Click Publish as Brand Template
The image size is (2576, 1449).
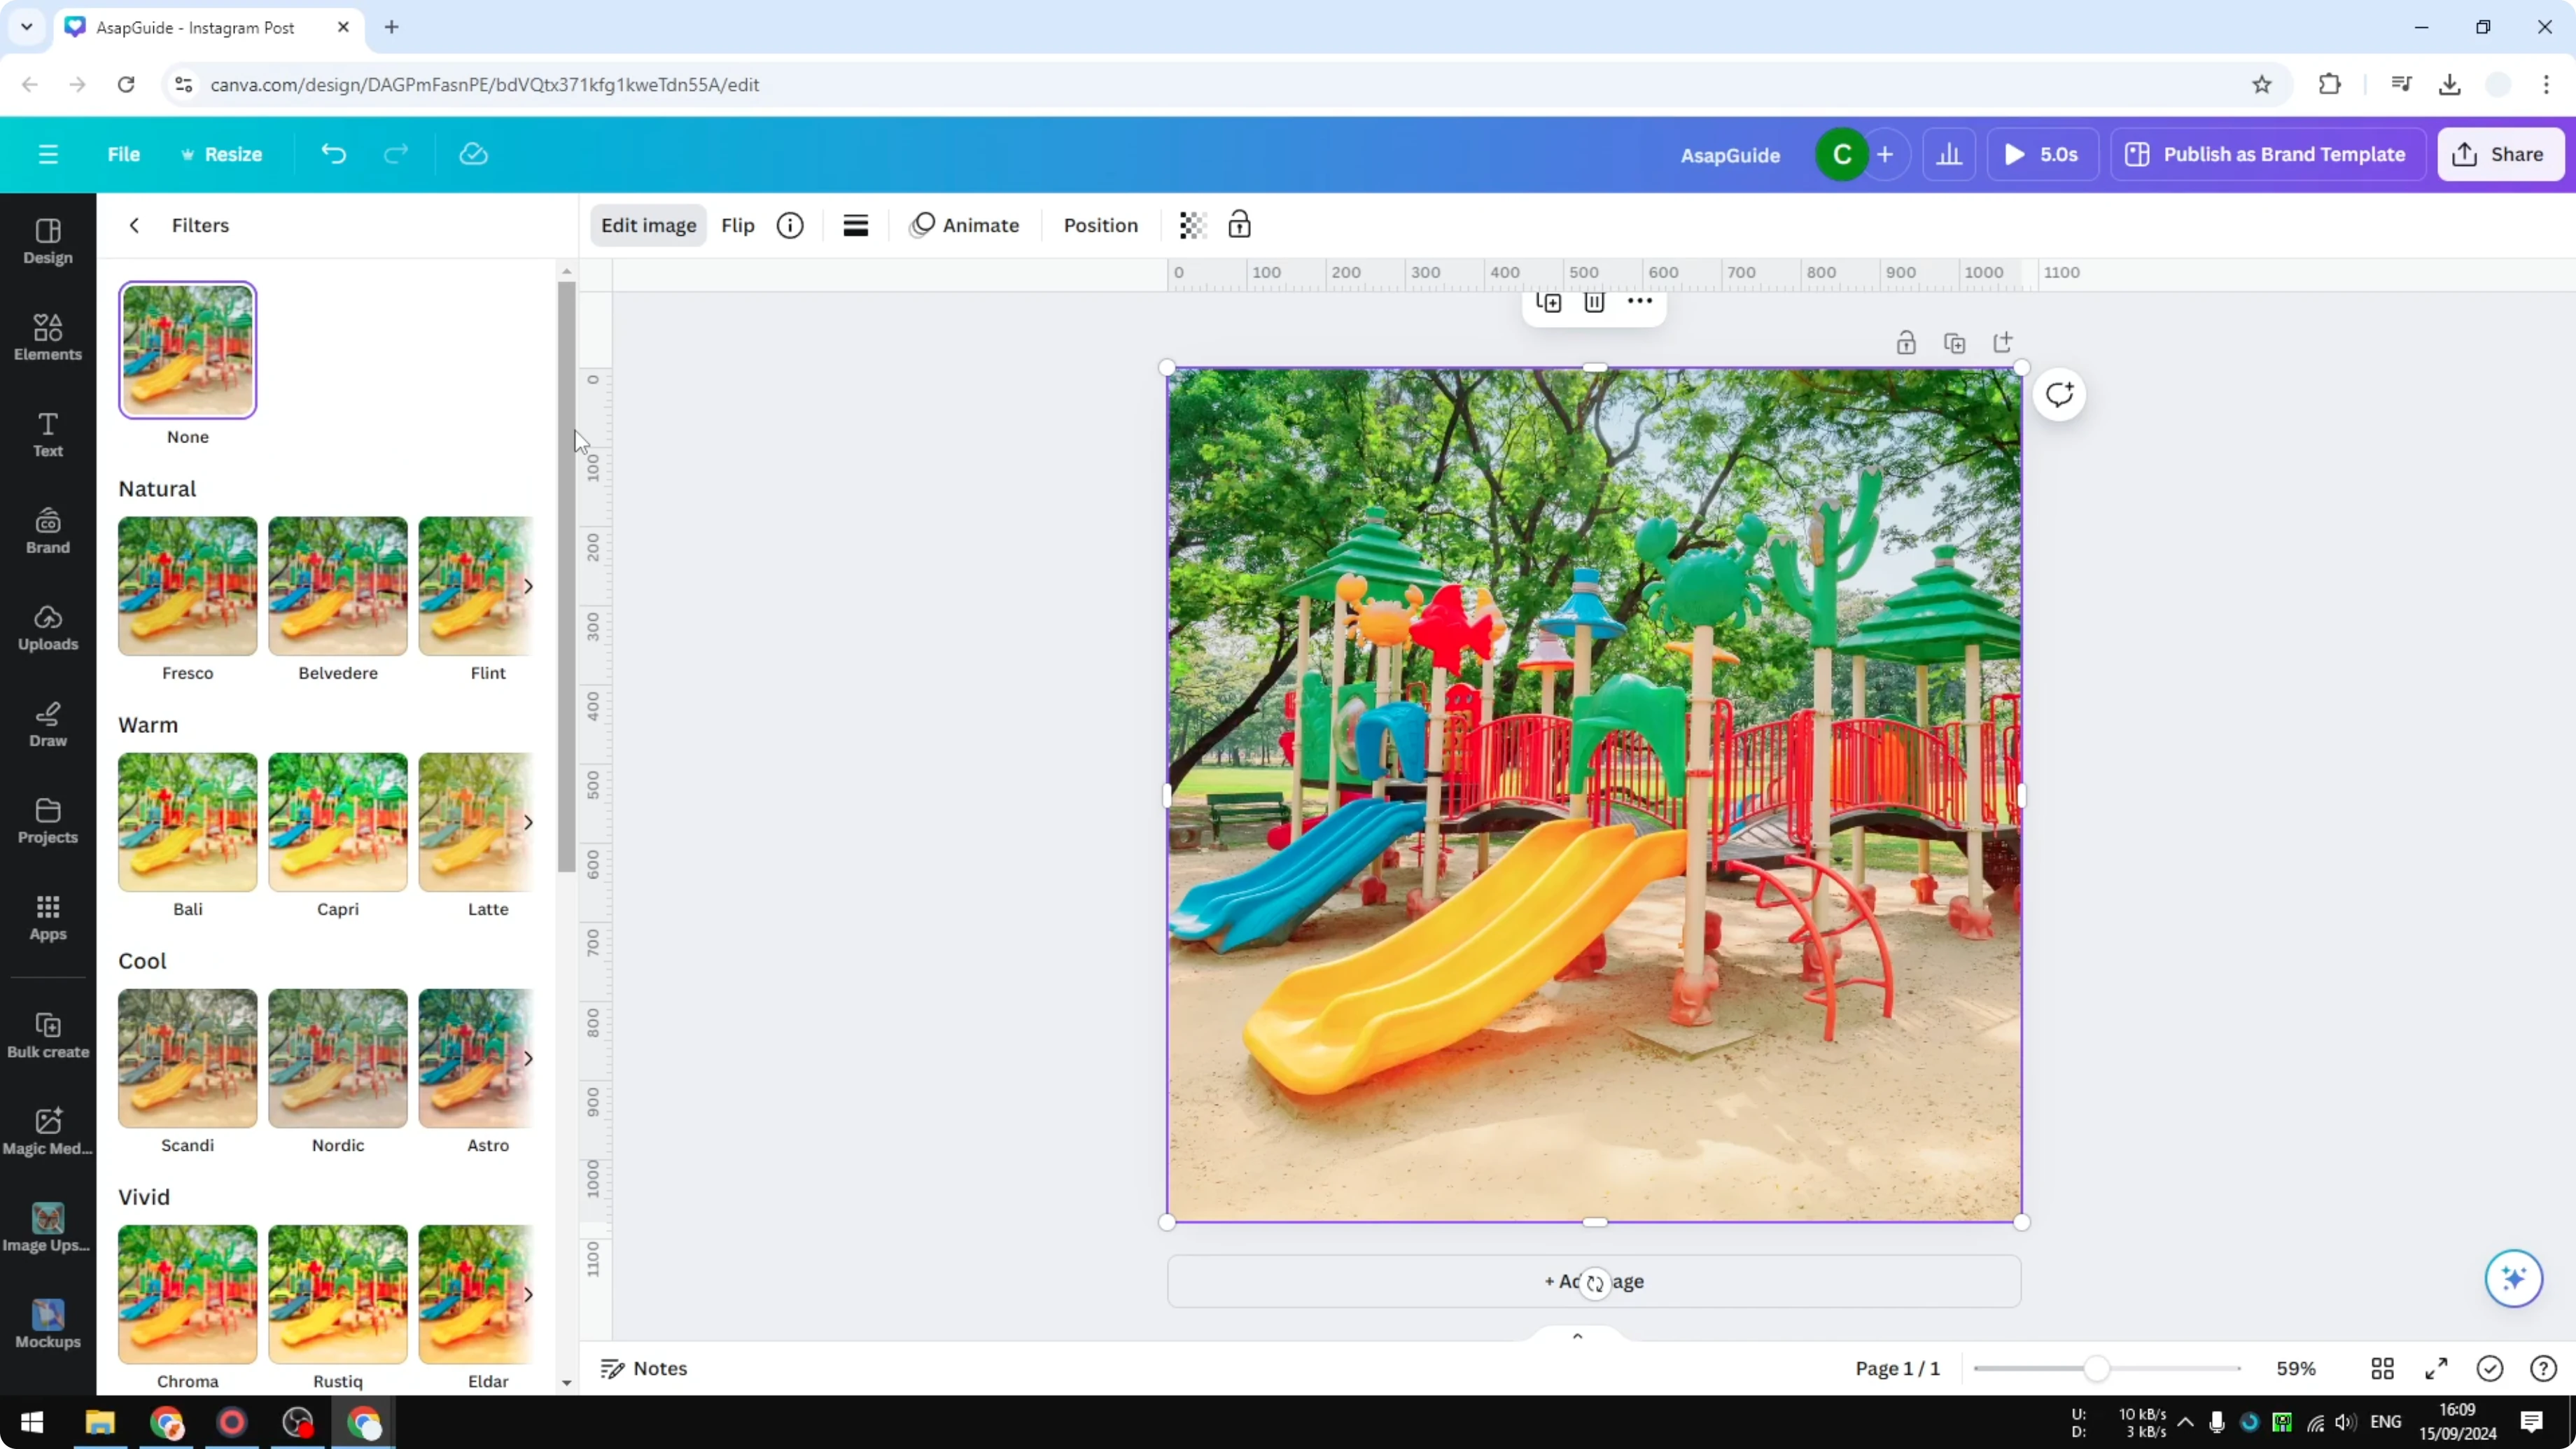coord(2267,154)
